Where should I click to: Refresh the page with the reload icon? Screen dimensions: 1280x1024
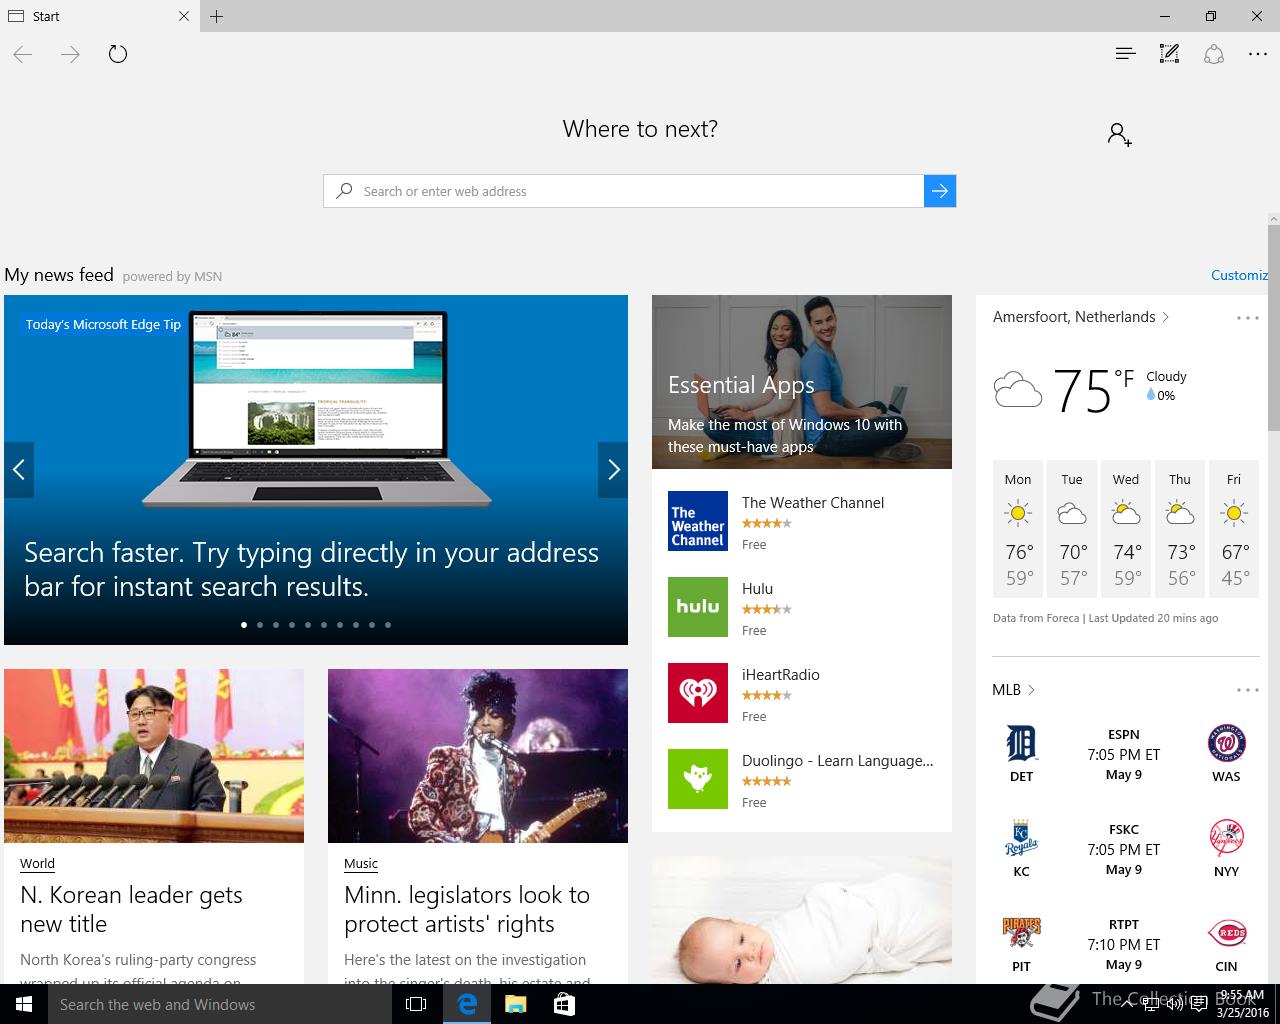coord(118,54)
